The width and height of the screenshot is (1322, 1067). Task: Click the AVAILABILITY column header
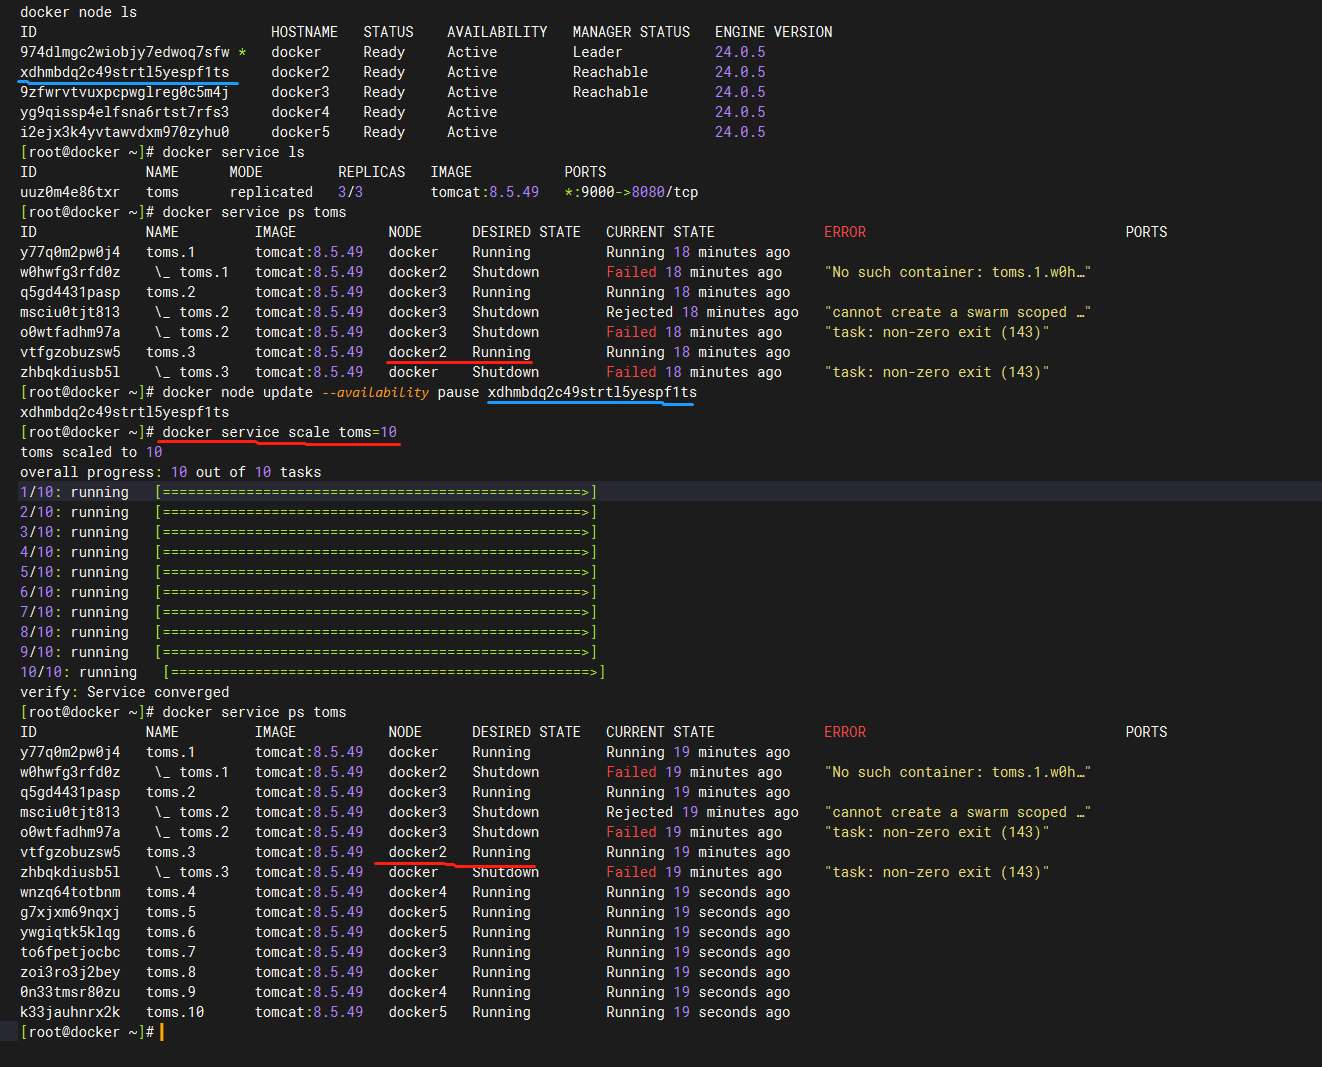pyautogui.click(x=497, y=32)
